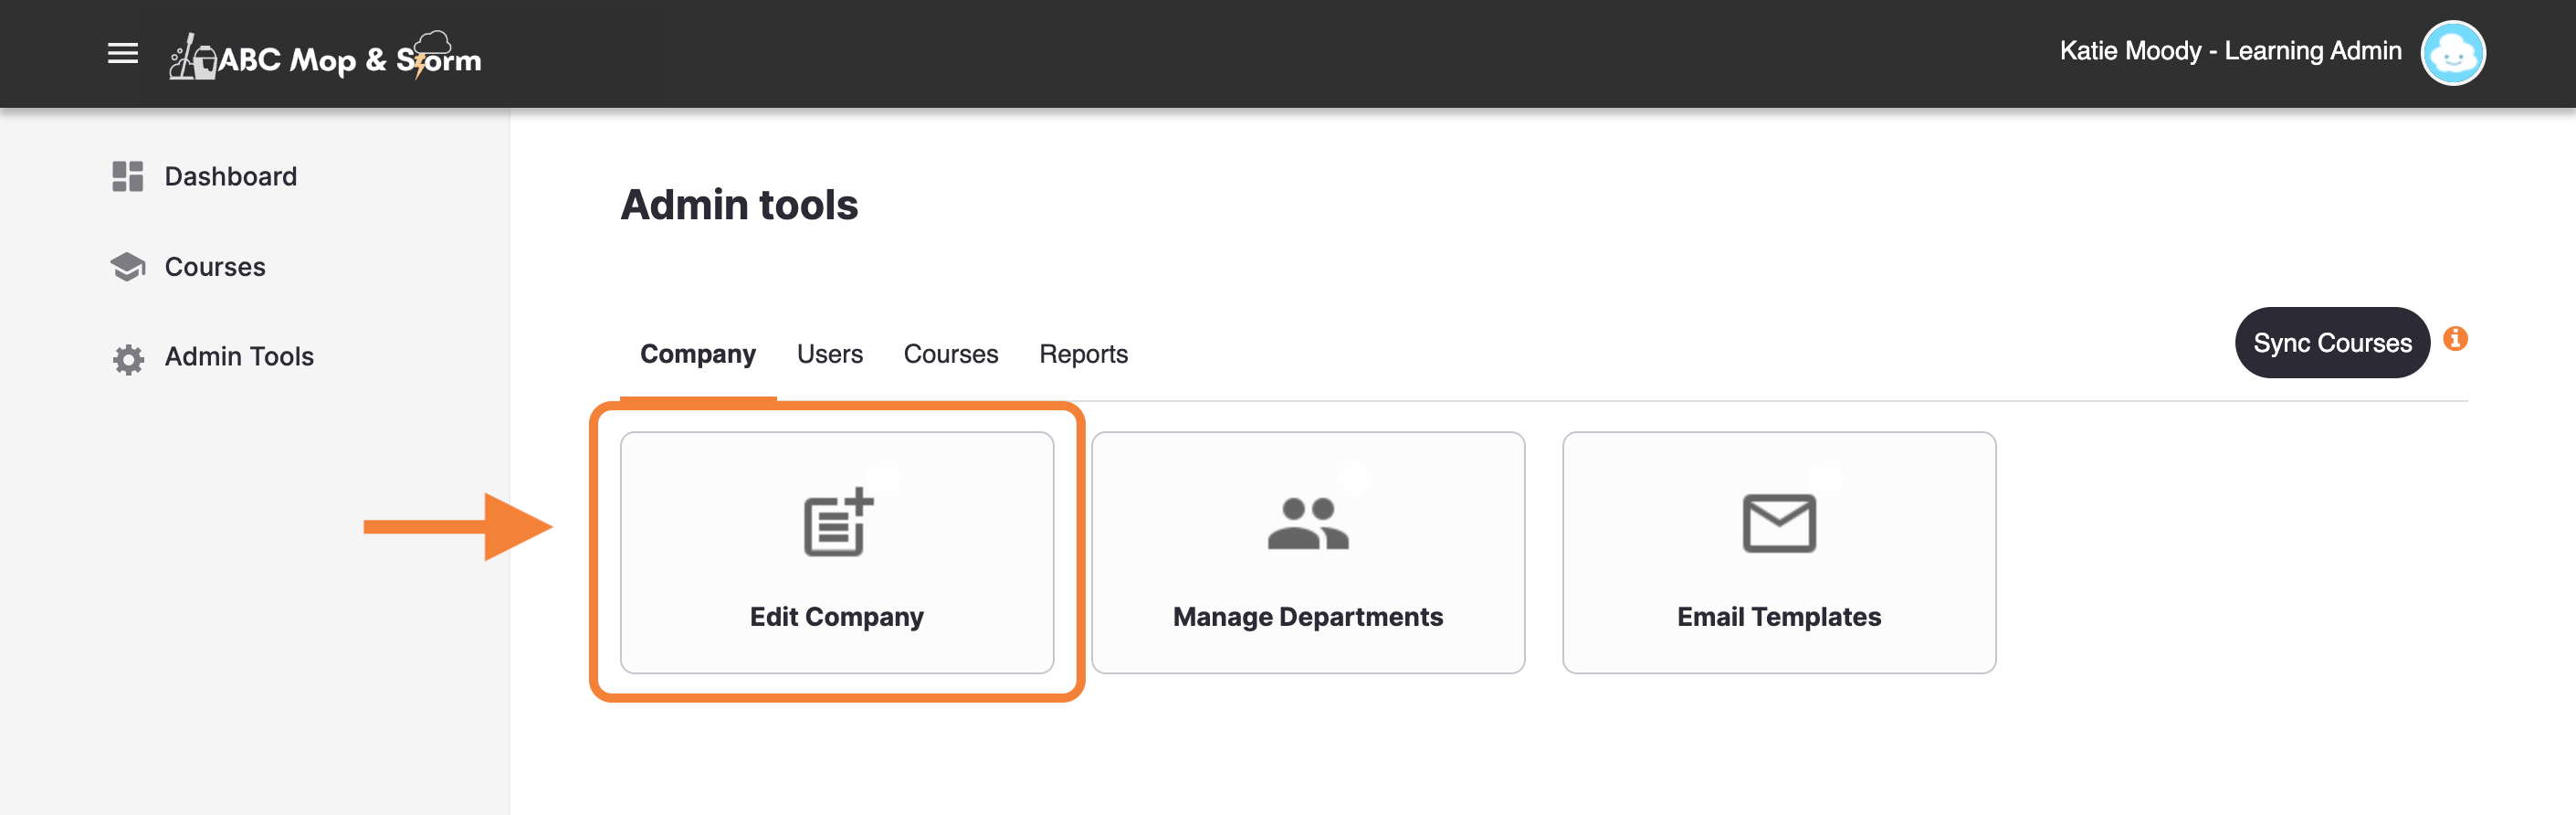Open the user avatar profile icon
2576x815 pixels.
tap(2452, 53)
